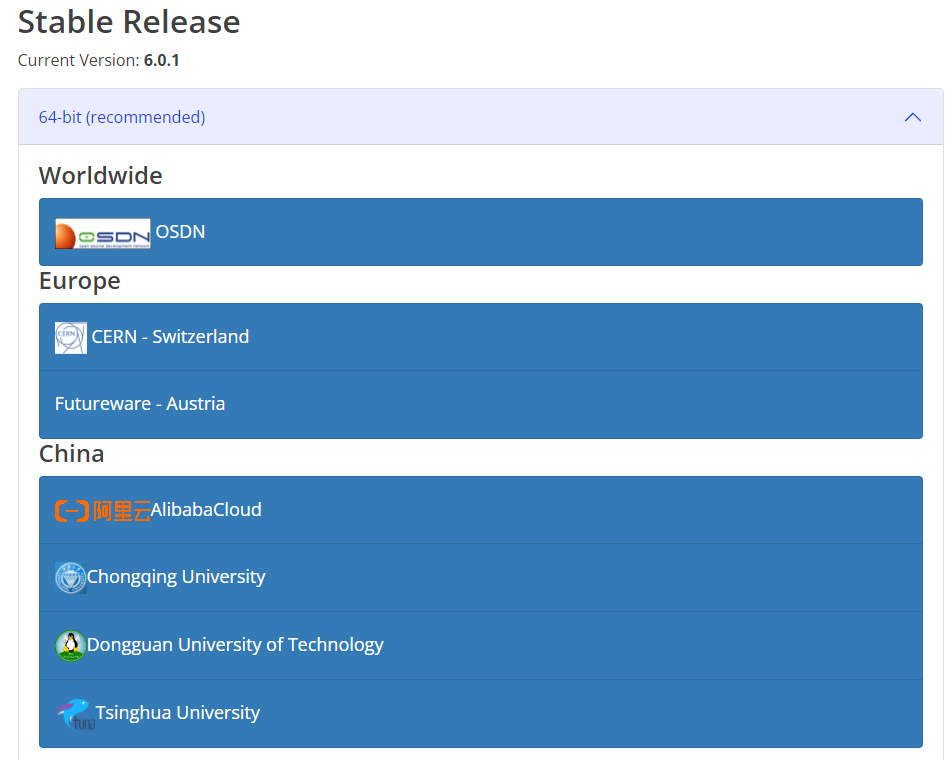This screenshot has width=952, height=760.
Task: Open the Tsinghua University mirror text
Action: 177,713
